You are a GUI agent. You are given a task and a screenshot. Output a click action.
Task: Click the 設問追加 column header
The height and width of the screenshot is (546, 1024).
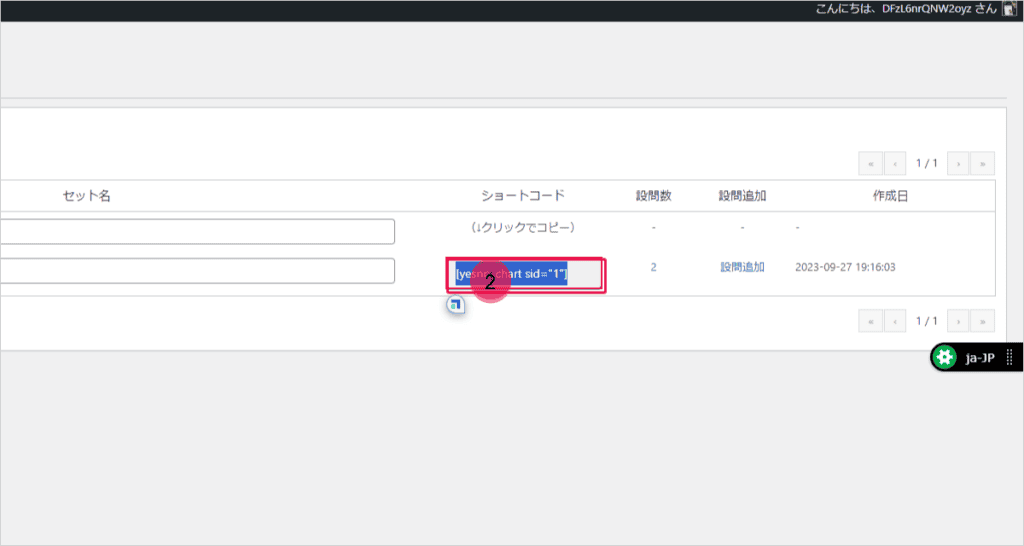[742, 196]
